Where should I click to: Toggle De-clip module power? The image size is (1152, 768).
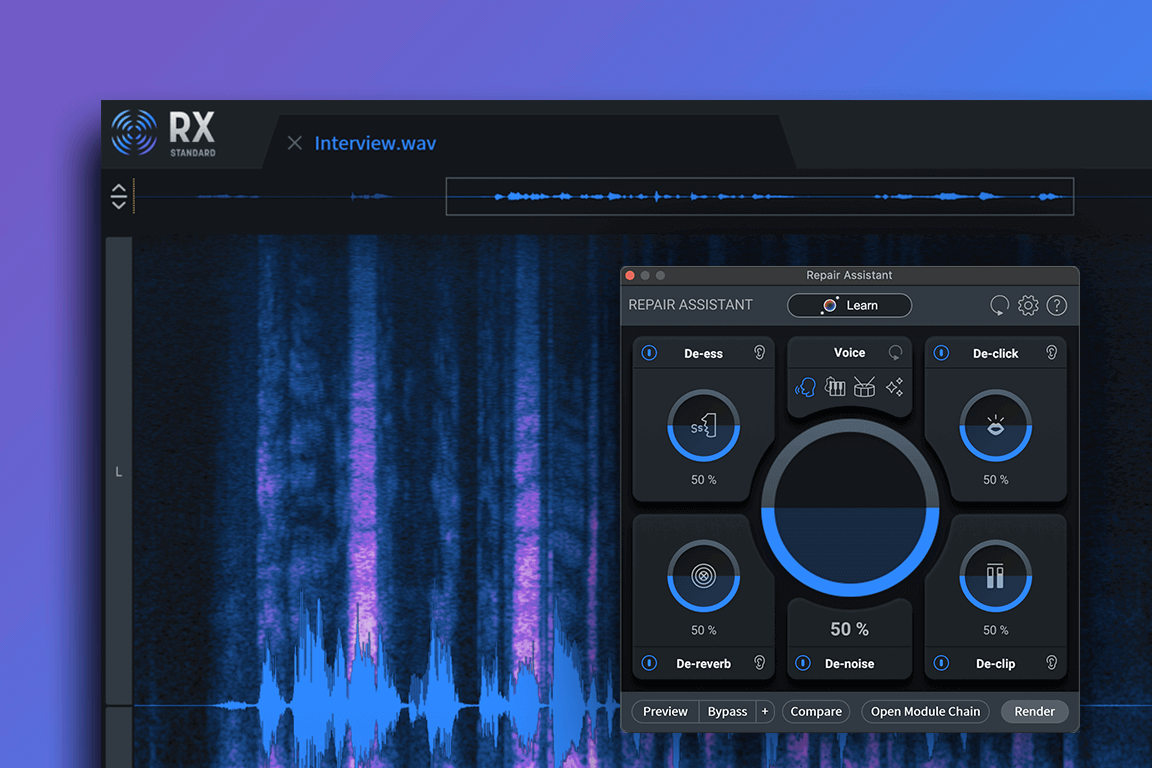pyautogui.click(x=941, y=663)
